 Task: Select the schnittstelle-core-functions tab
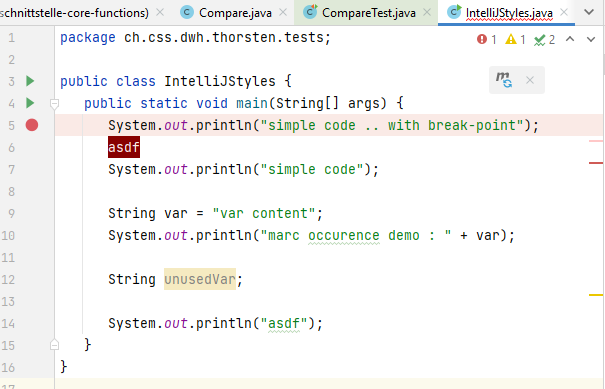(x=74, y=13)
